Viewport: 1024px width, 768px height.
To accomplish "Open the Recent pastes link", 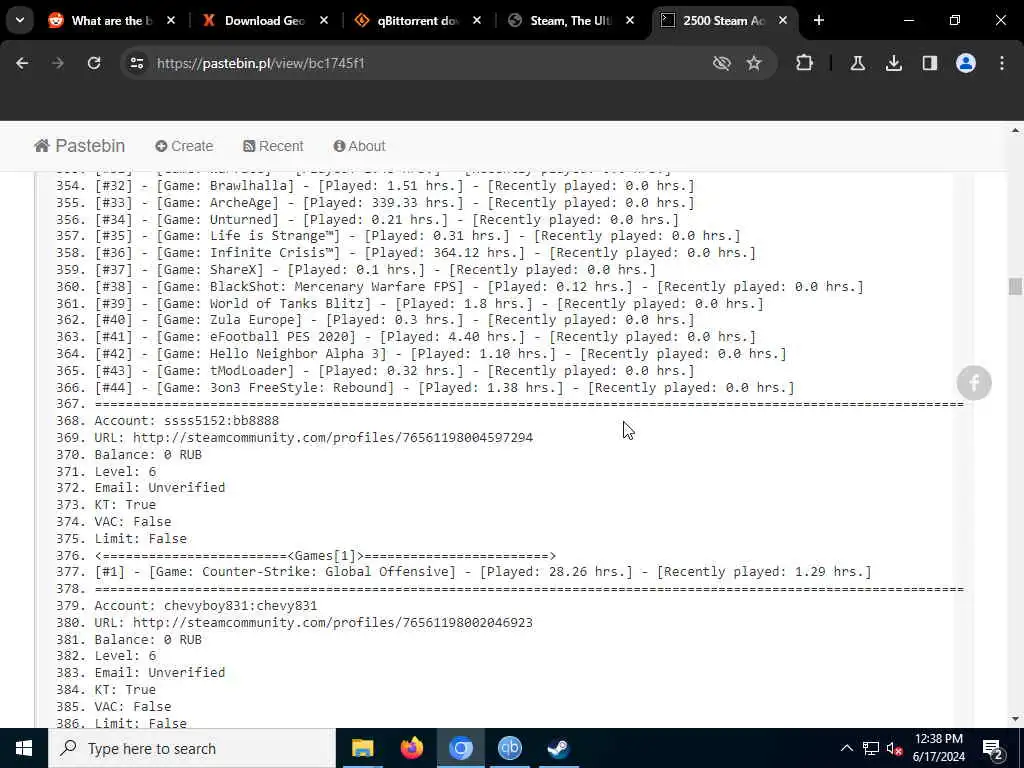I will pos(273,146).
